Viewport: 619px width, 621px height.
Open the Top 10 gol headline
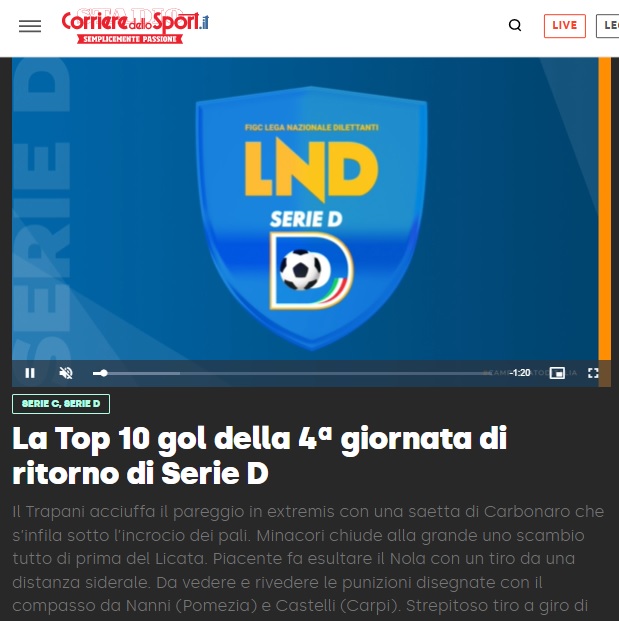(x=260, y=455)
